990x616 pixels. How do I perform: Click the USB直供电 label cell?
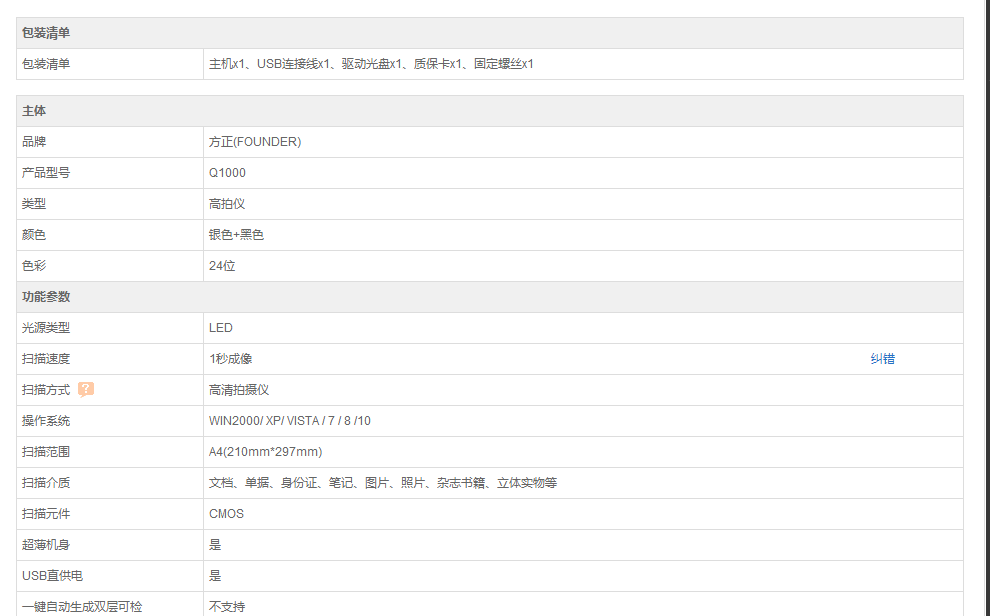[110, 575]
